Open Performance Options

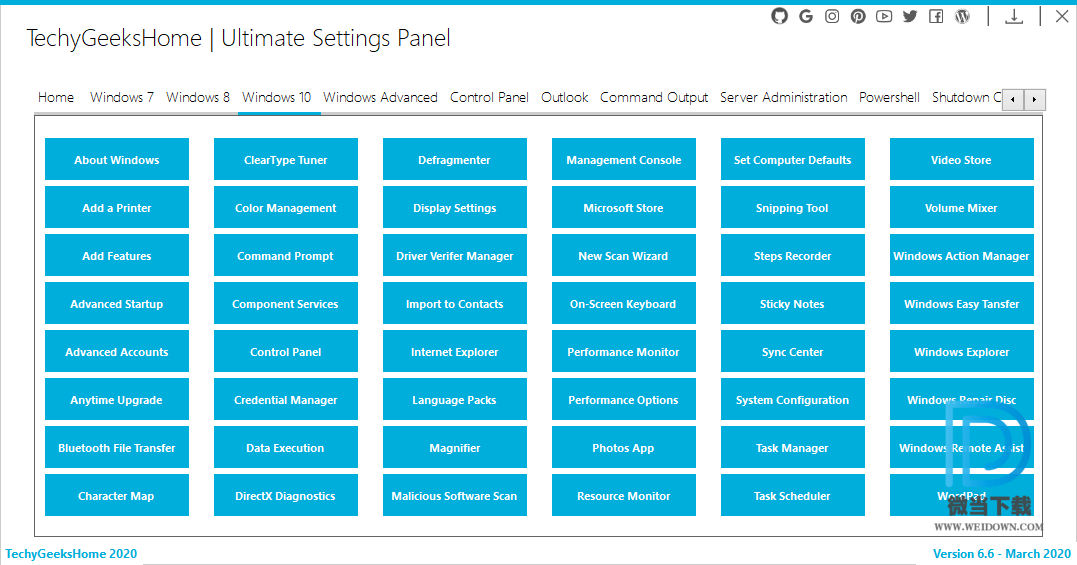click(624, 400)
